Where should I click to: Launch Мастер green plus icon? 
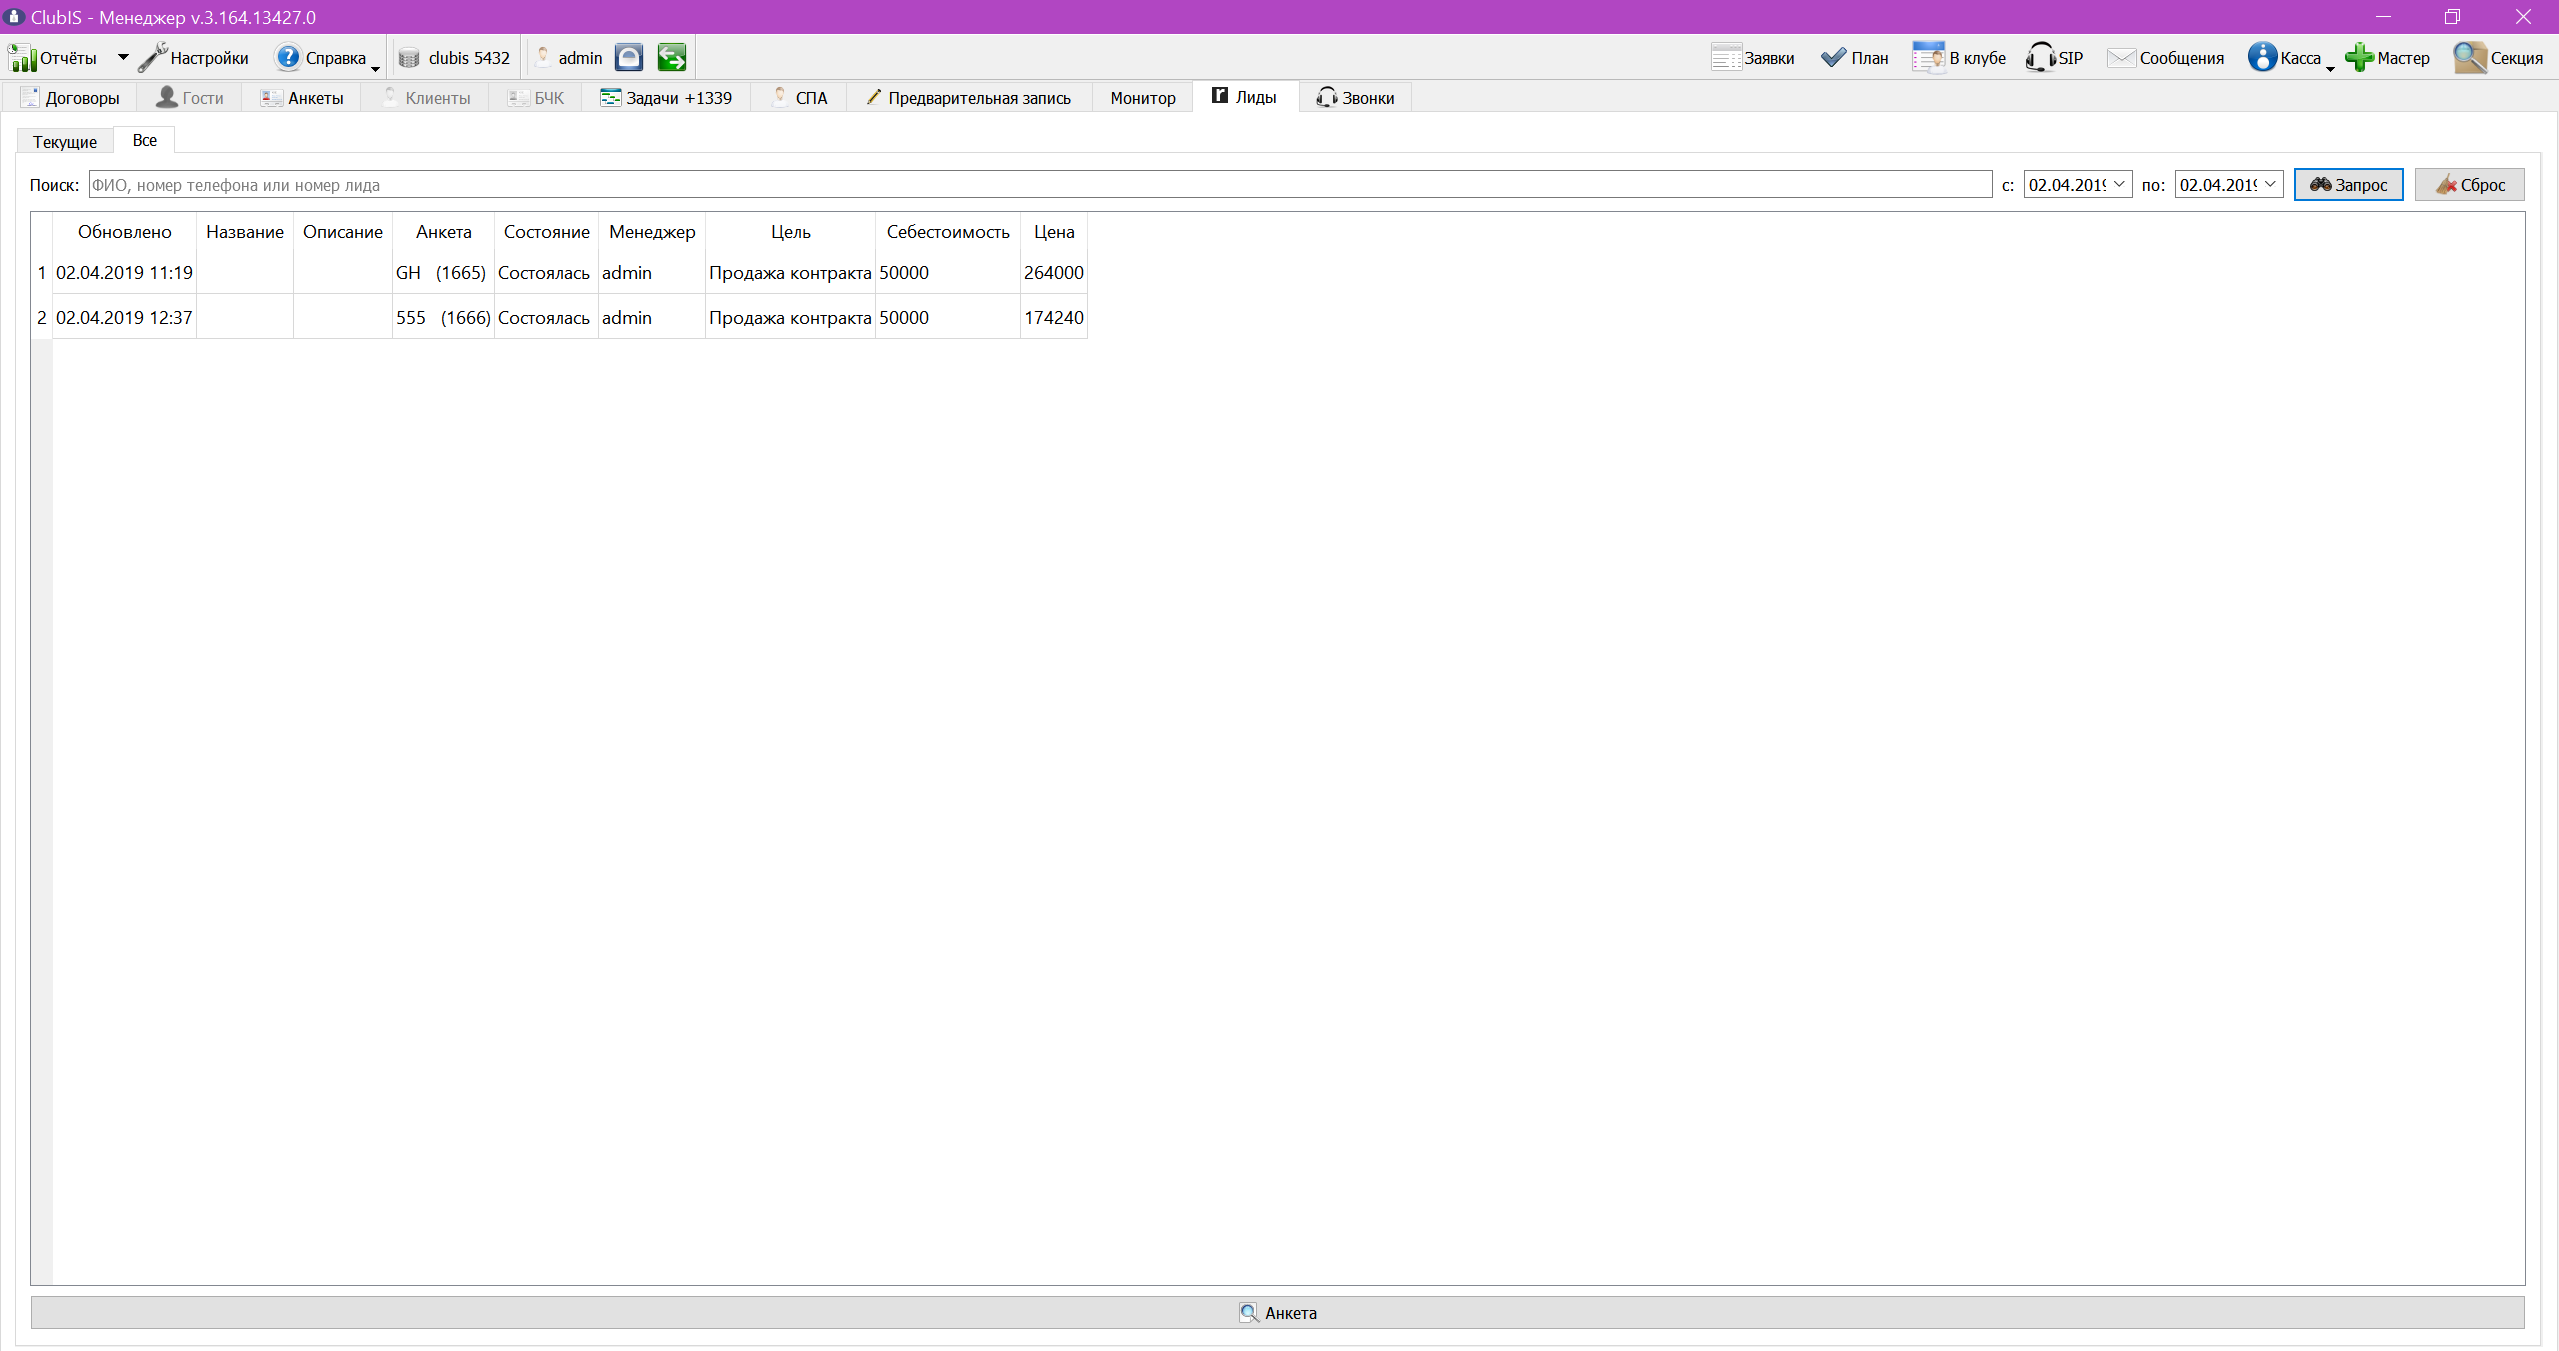coord(2360,58)
